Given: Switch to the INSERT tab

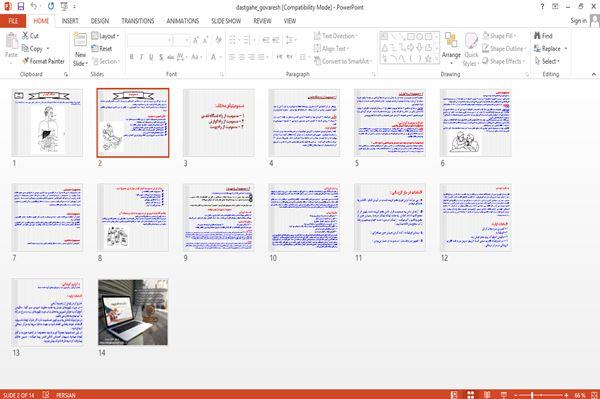Looking at the screenshot, I should click(70, 21).
